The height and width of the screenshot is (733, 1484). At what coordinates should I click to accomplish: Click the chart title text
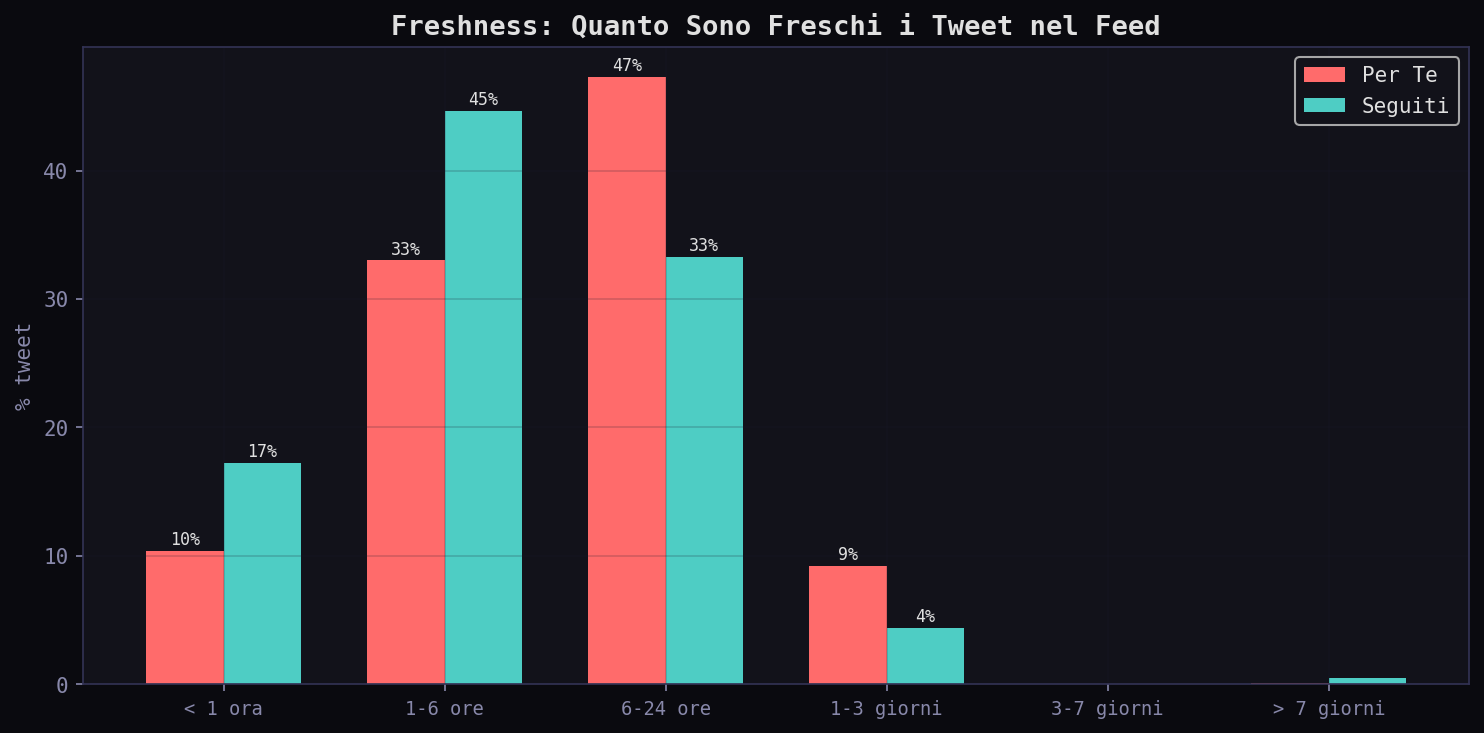coord(775,26)
